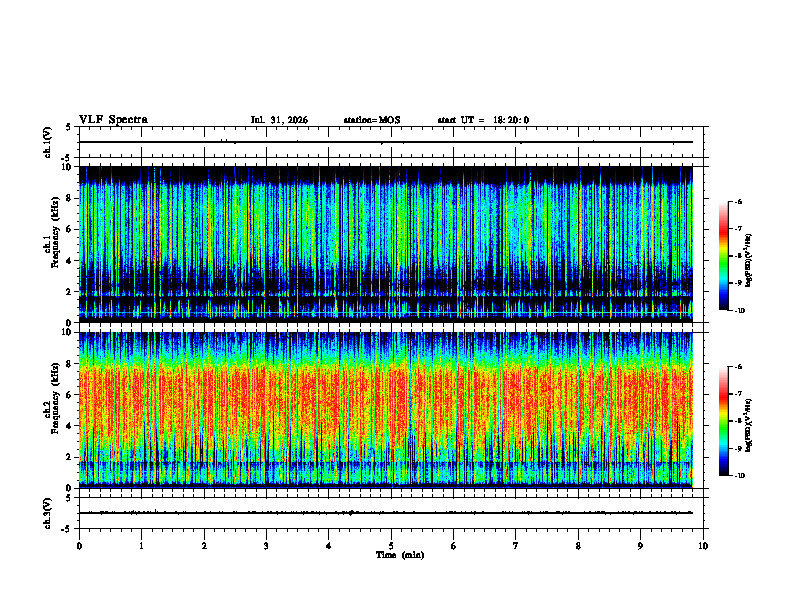
Task: Click the 3 minute tick on time axis
Action: 266,546
